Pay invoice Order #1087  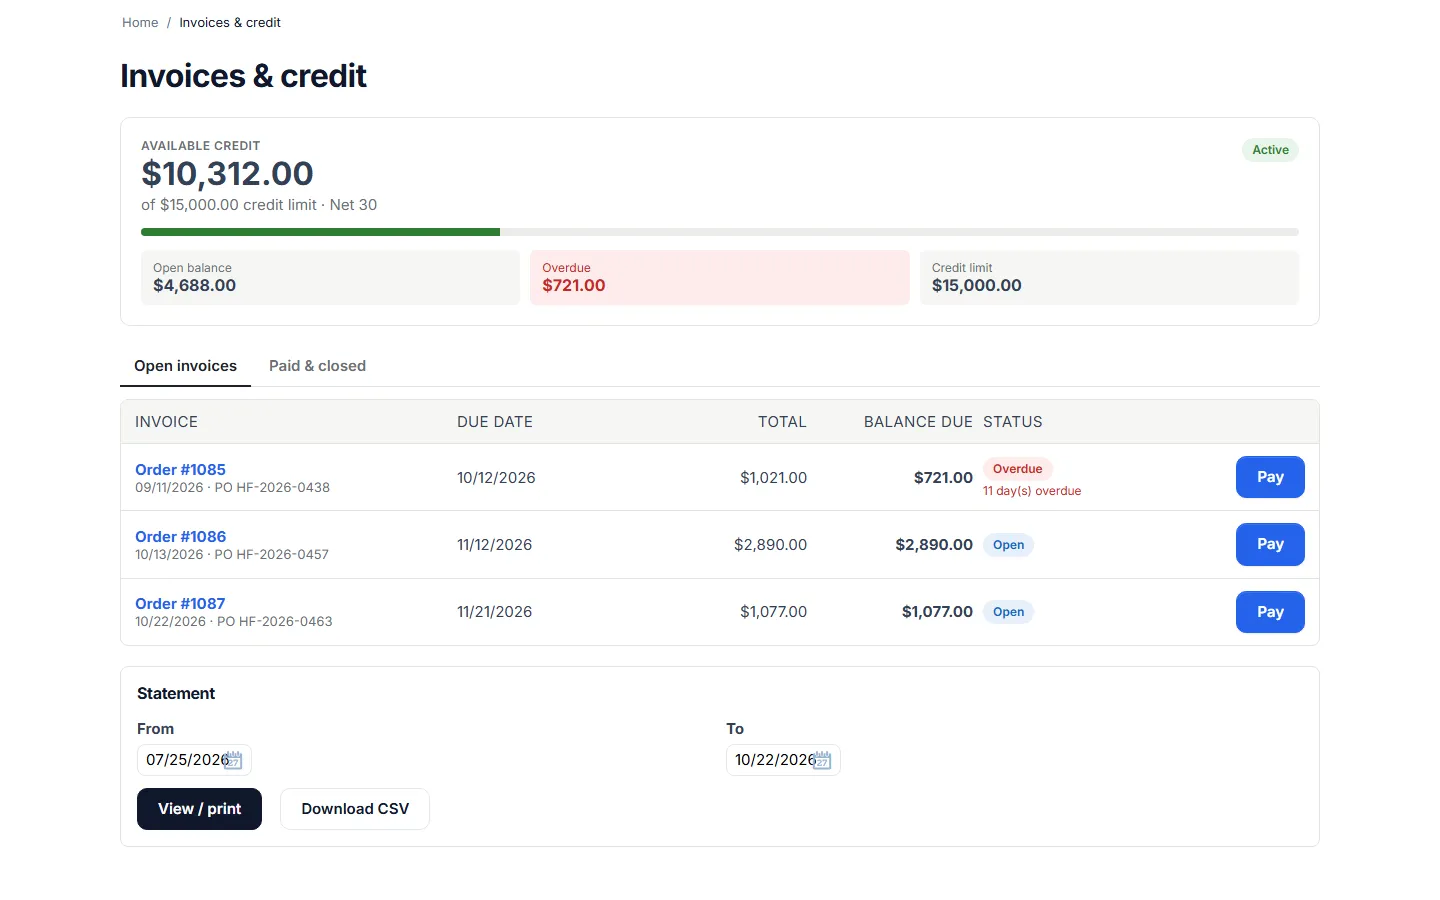[1270, 612]
